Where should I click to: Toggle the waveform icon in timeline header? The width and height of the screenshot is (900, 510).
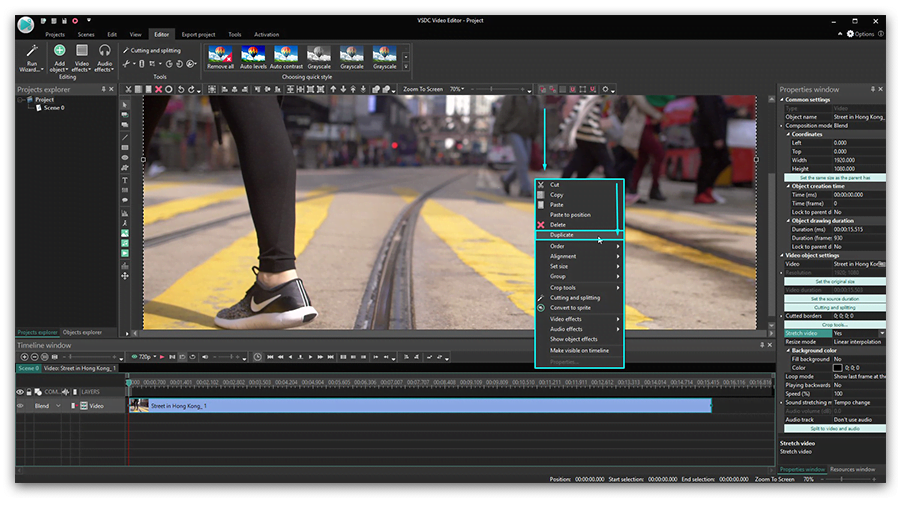65,392
